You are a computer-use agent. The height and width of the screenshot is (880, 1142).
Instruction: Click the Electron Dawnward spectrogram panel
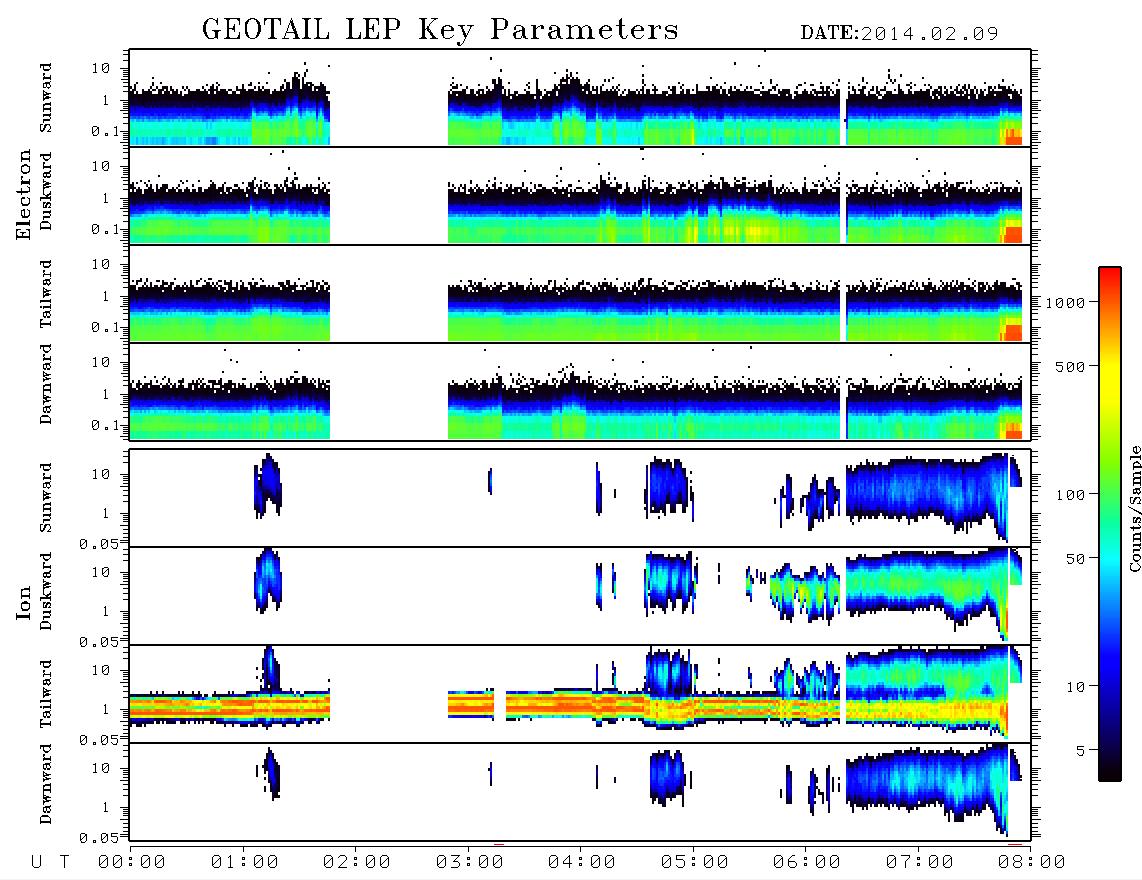(580, 392)
